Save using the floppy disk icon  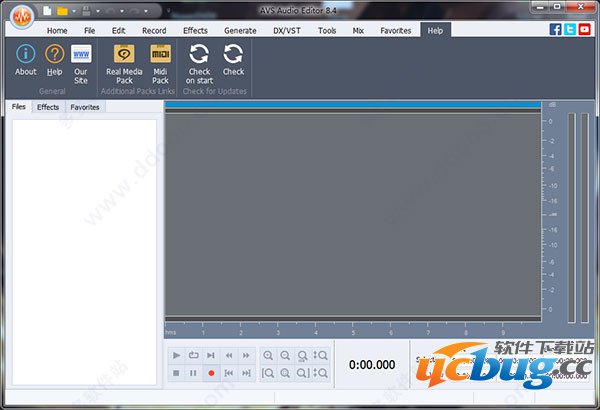tap(86, 11)
